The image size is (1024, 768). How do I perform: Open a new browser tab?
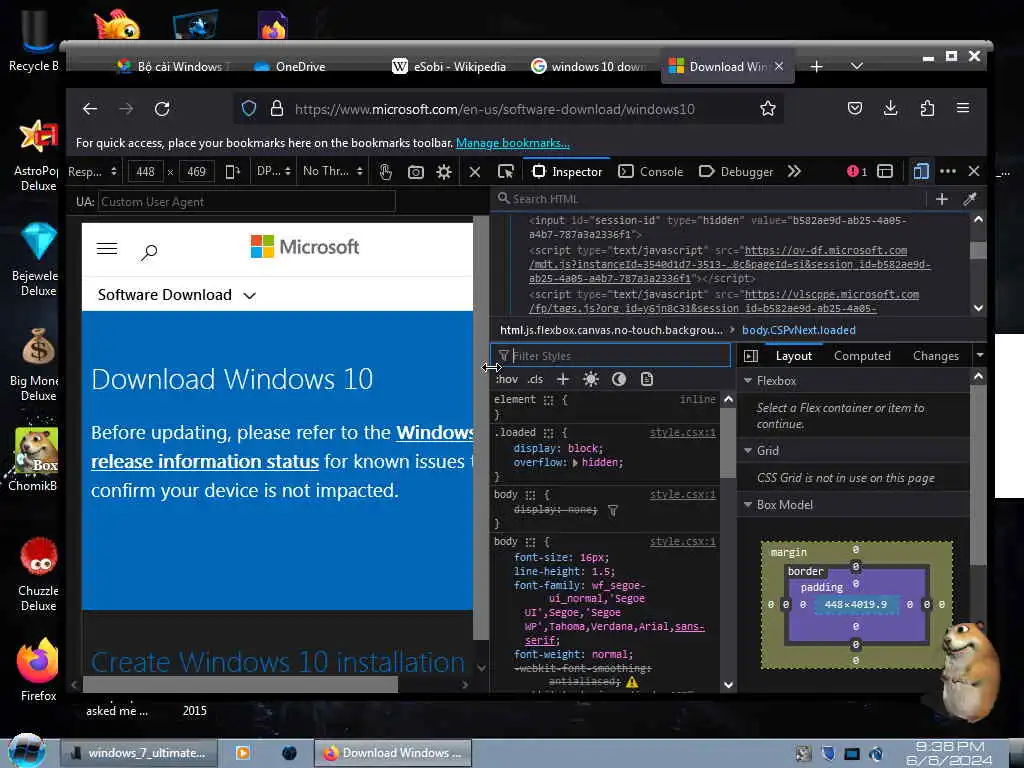(816, 67)
